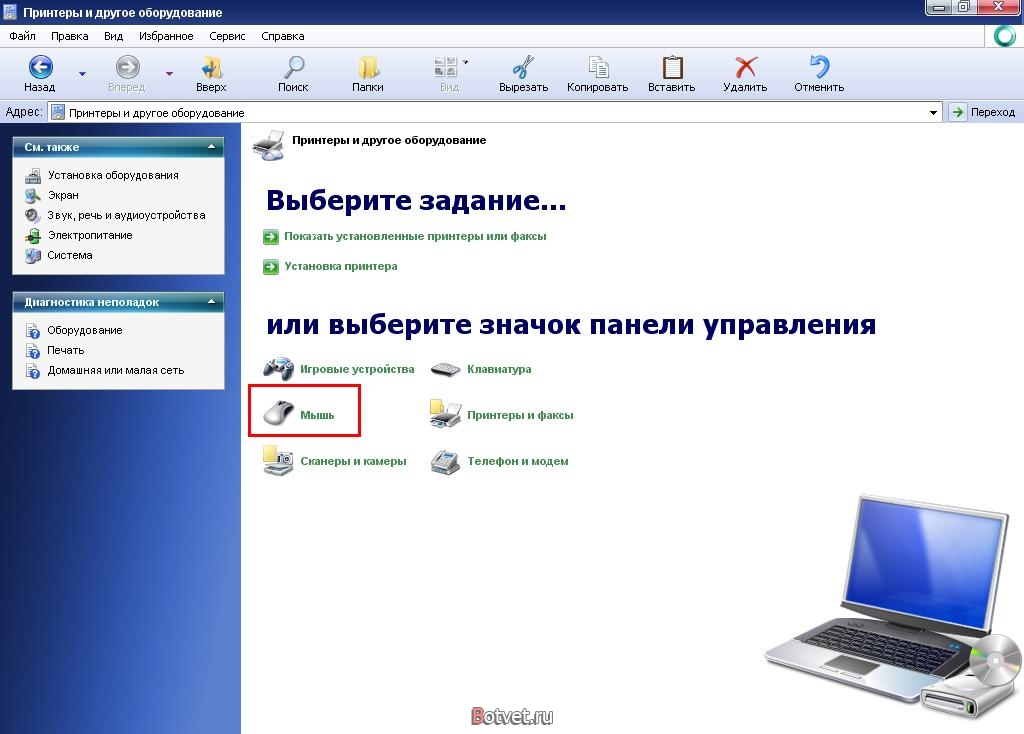Open the Печать troubleshooting link
This screenshot has height=734, width=1024.
coord(65,350)
